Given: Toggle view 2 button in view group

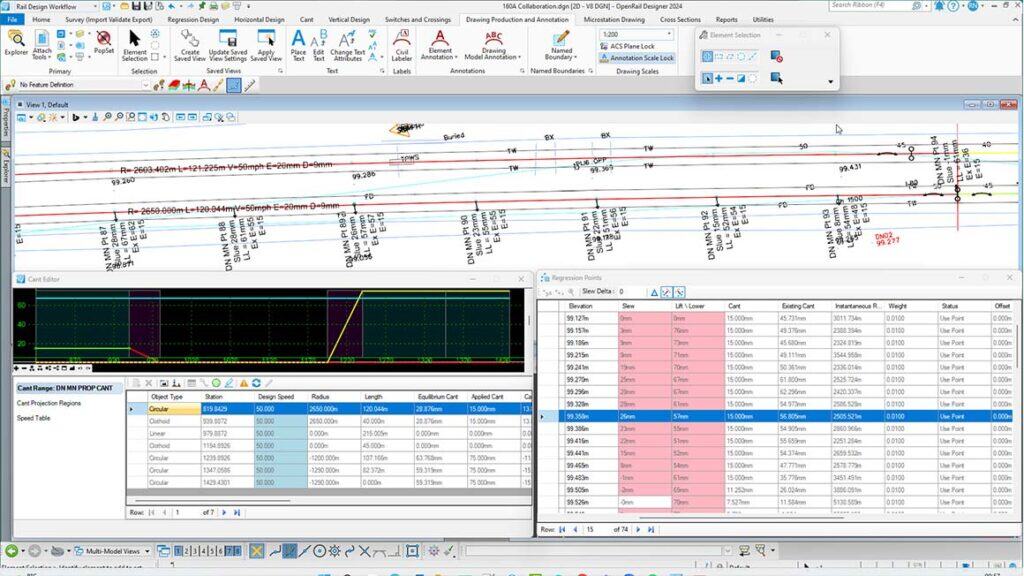Looking at the screenshot, I should [186, 551].
